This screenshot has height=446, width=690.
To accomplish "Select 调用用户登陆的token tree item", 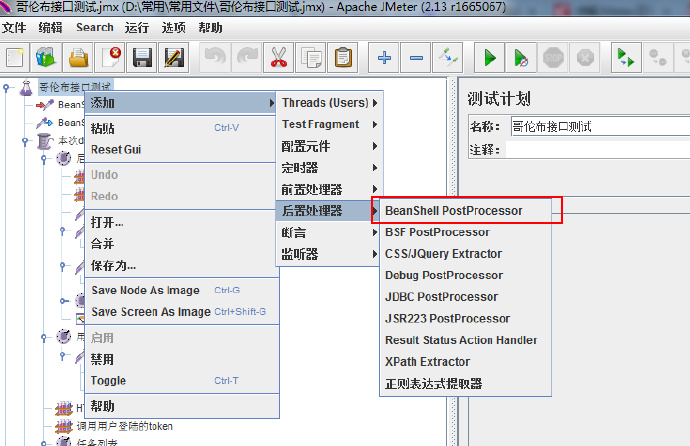I will click(x=125, y=426).
